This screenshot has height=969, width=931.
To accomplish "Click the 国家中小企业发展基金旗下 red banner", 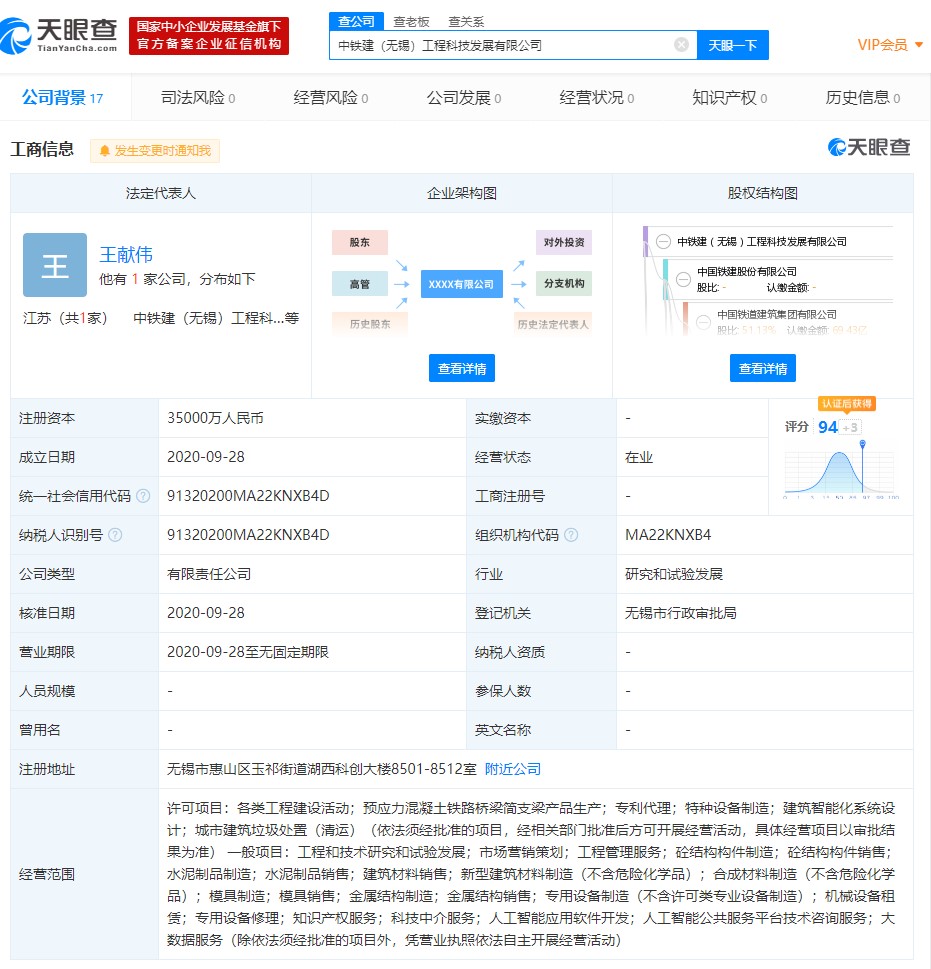I will [209, 36].
